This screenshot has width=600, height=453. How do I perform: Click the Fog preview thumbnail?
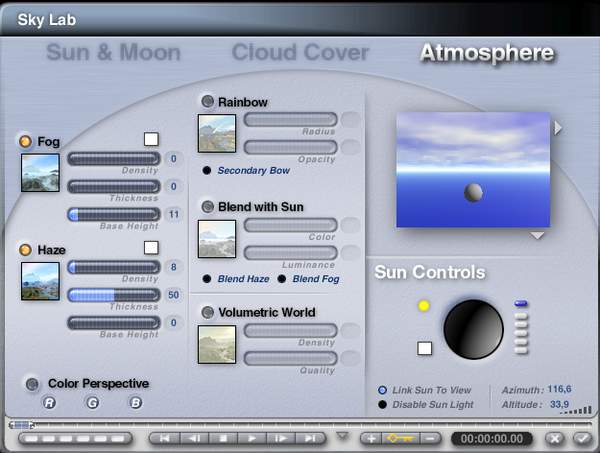coord(40,173)
